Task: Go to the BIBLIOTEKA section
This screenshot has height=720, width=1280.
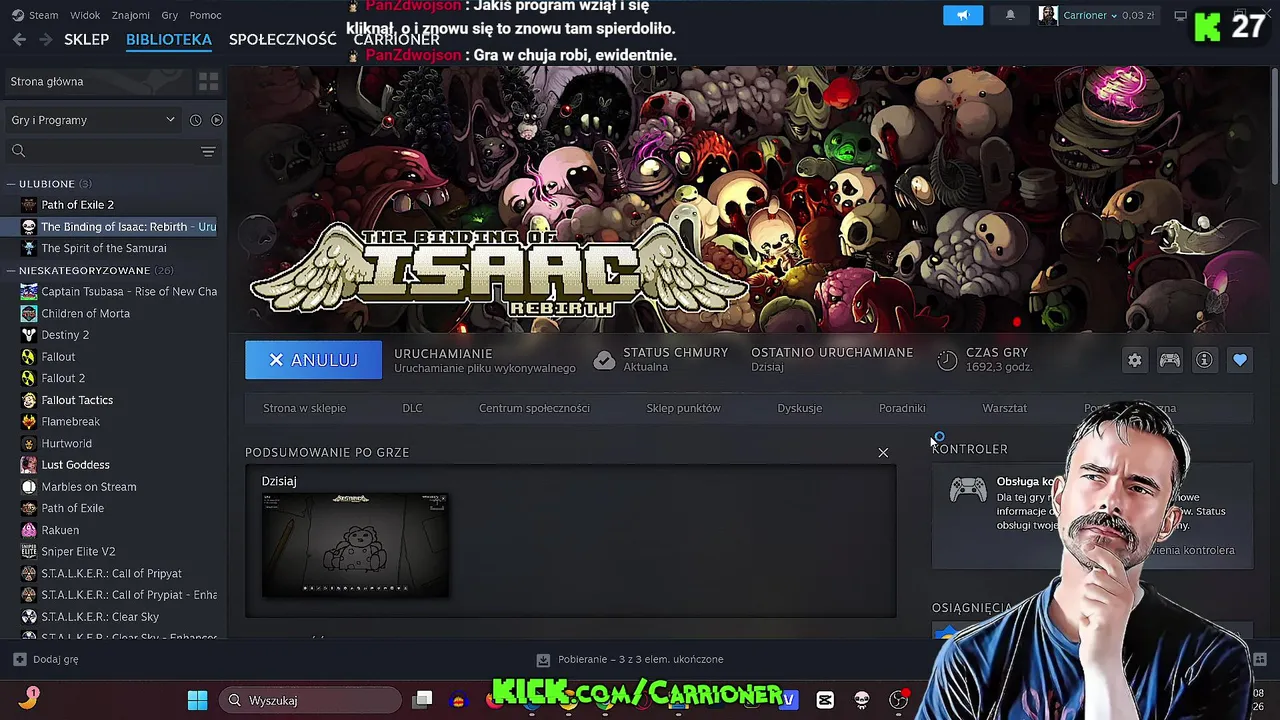Action: click(169, 39)
